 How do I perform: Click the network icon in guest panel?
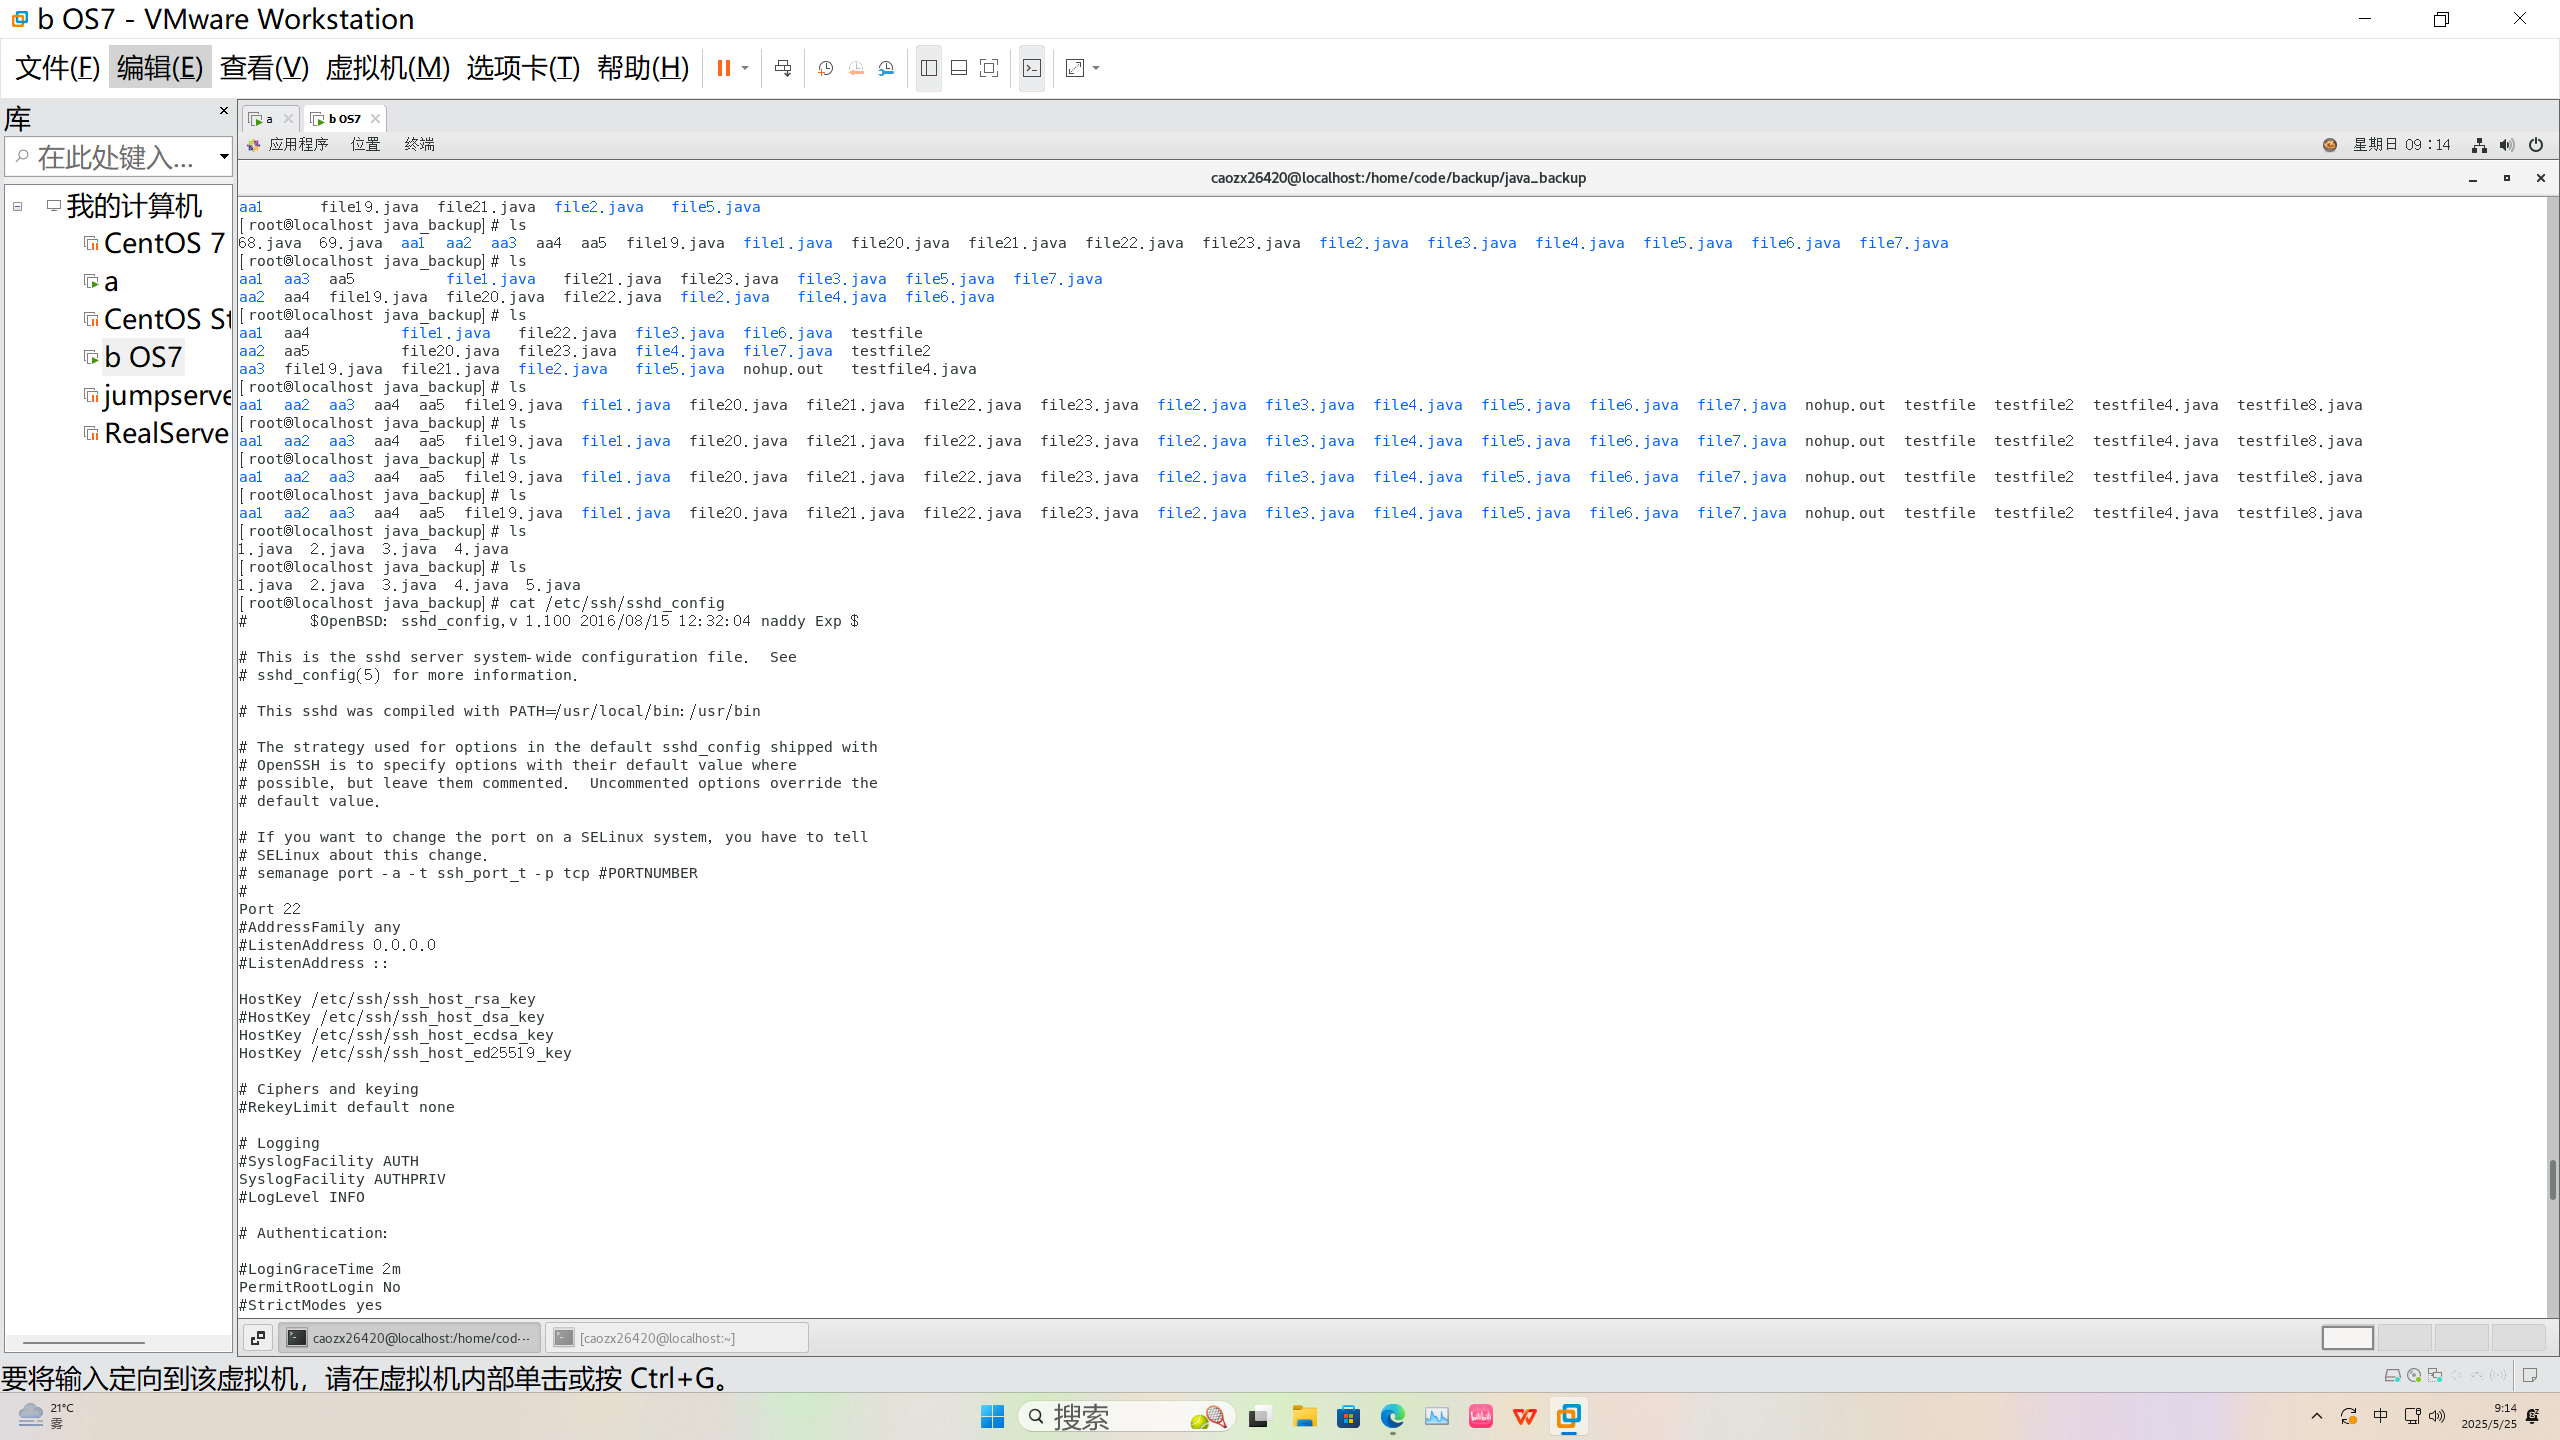(2479, 145)
